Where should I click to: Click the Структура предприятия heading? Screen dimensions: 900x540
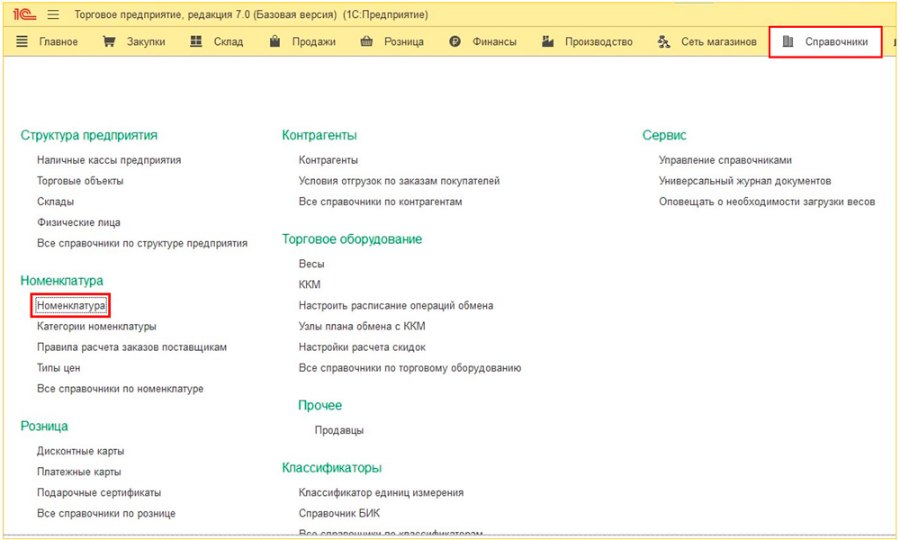(x=89, y=135)
